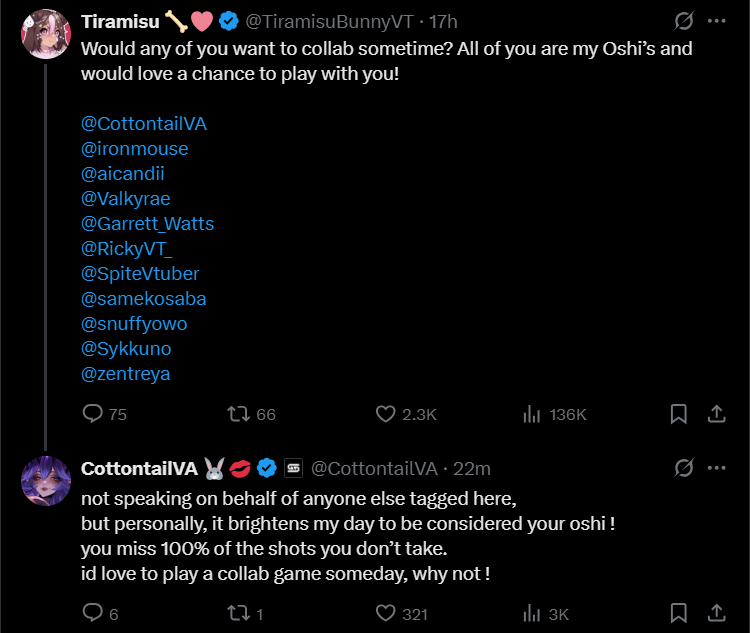Screen dimensions: 750x633
Task: Bookmark CottontailVA's reply
Action: pos(678,612)
